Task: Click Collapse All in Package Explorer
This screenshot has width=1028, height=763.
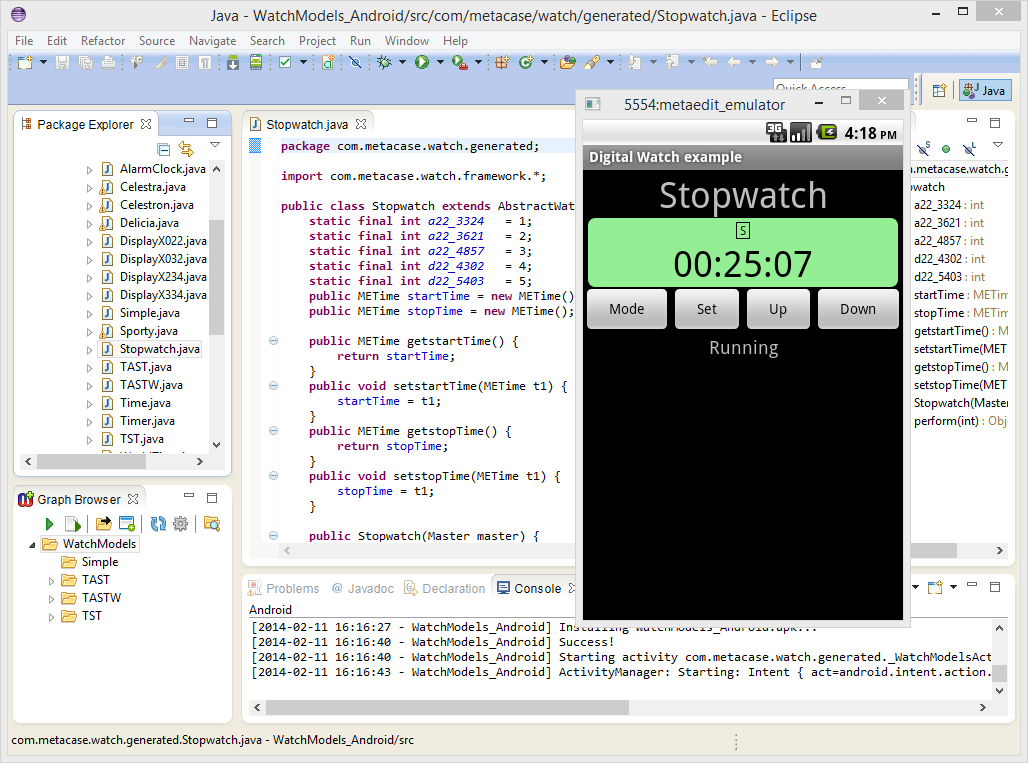Action: click(163, 149)
